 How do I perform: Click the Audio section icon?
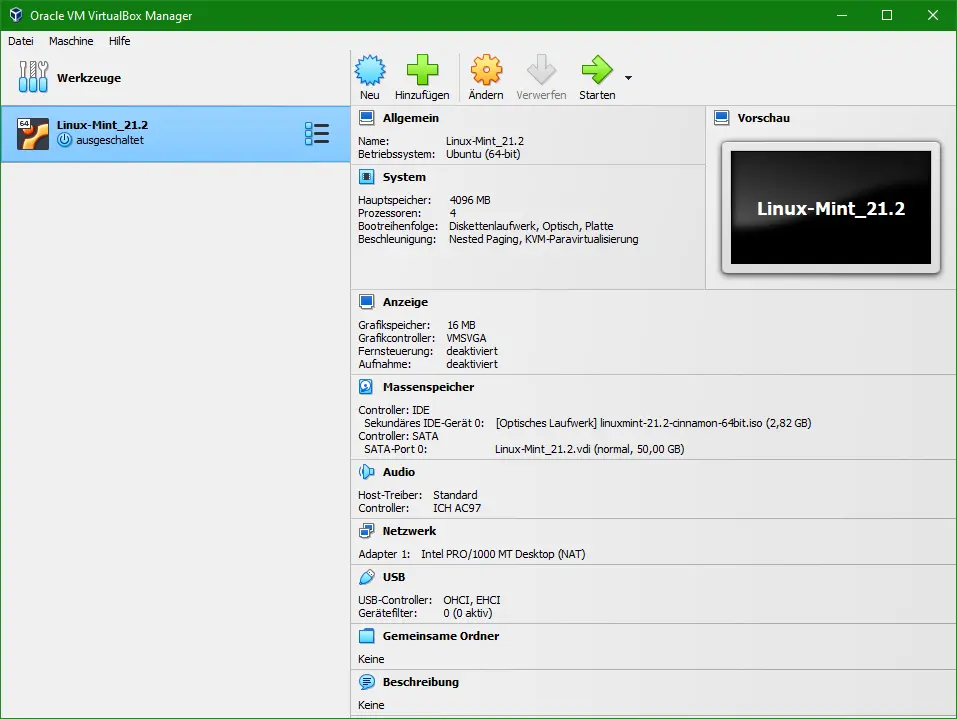point(367,471)
